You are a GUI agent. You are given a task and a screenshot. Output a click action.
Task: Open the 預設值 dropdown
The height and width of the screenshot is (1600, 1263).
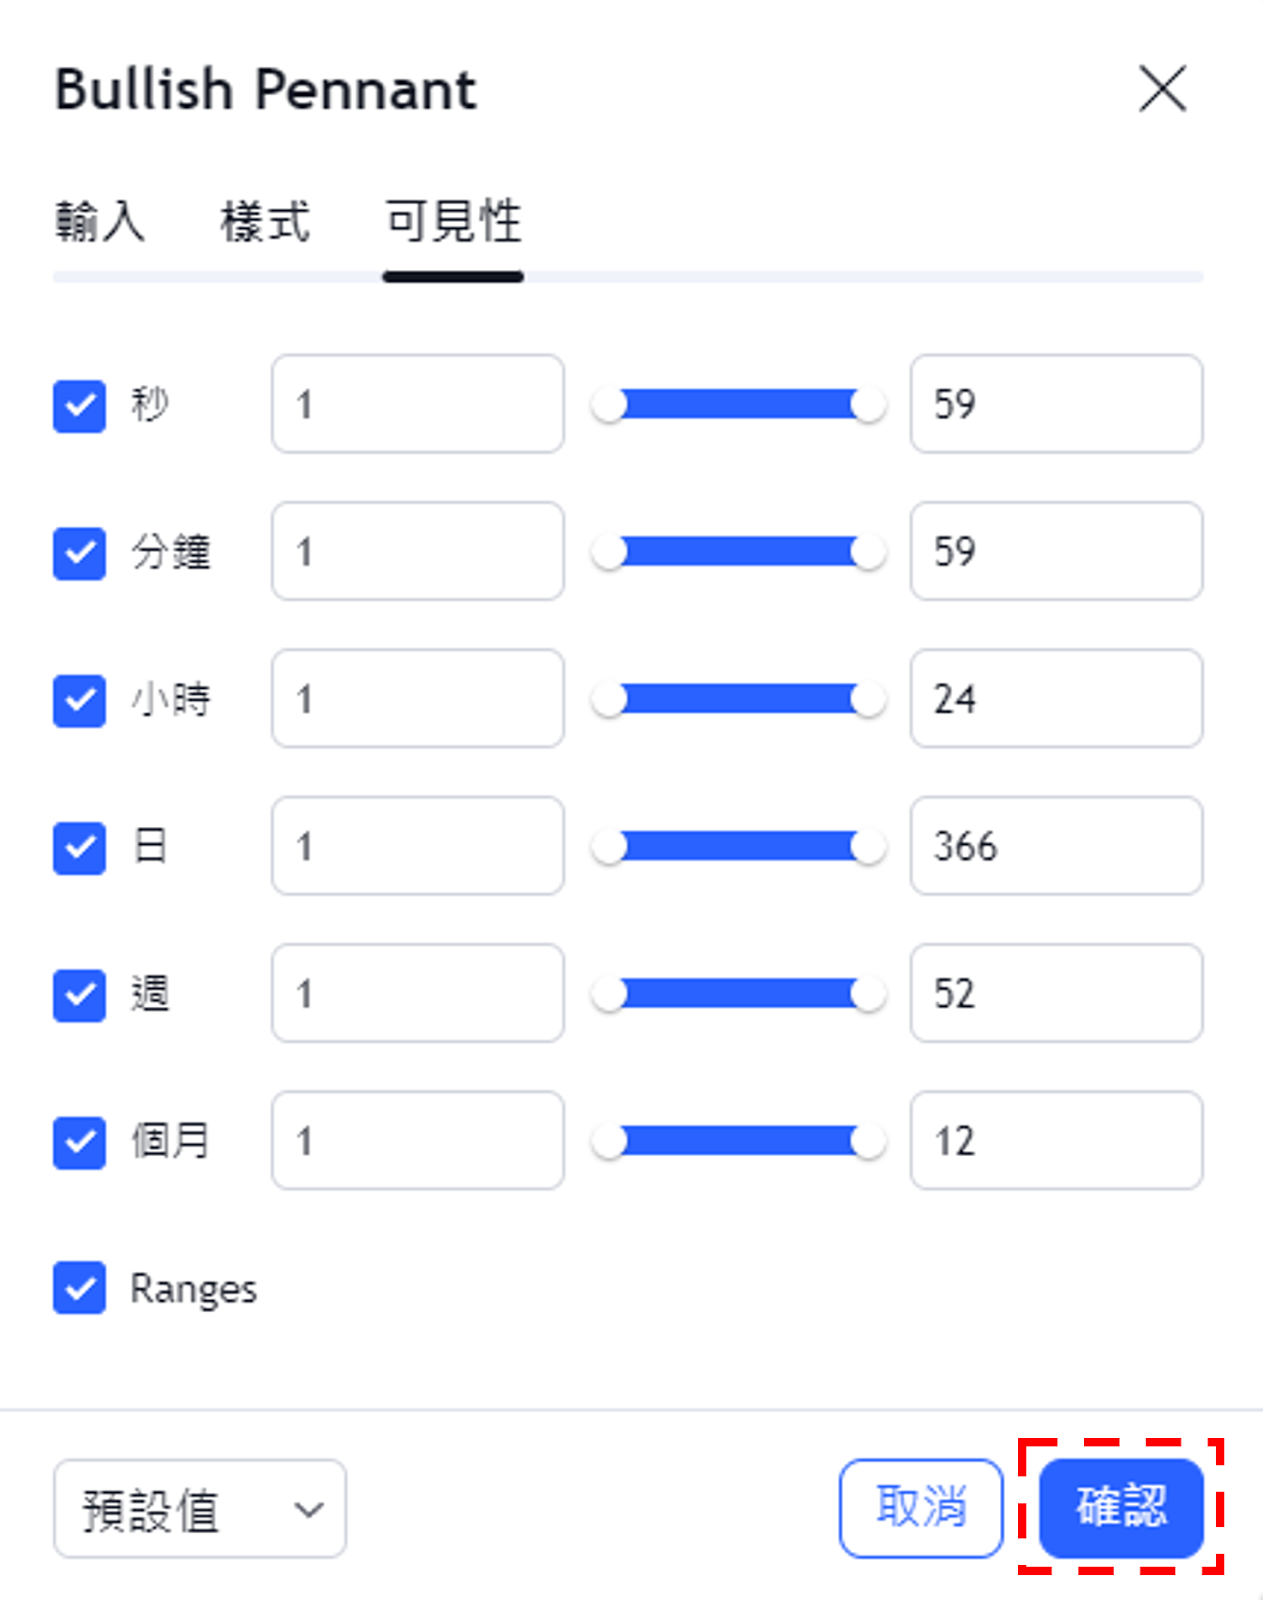click(200, 1509)
